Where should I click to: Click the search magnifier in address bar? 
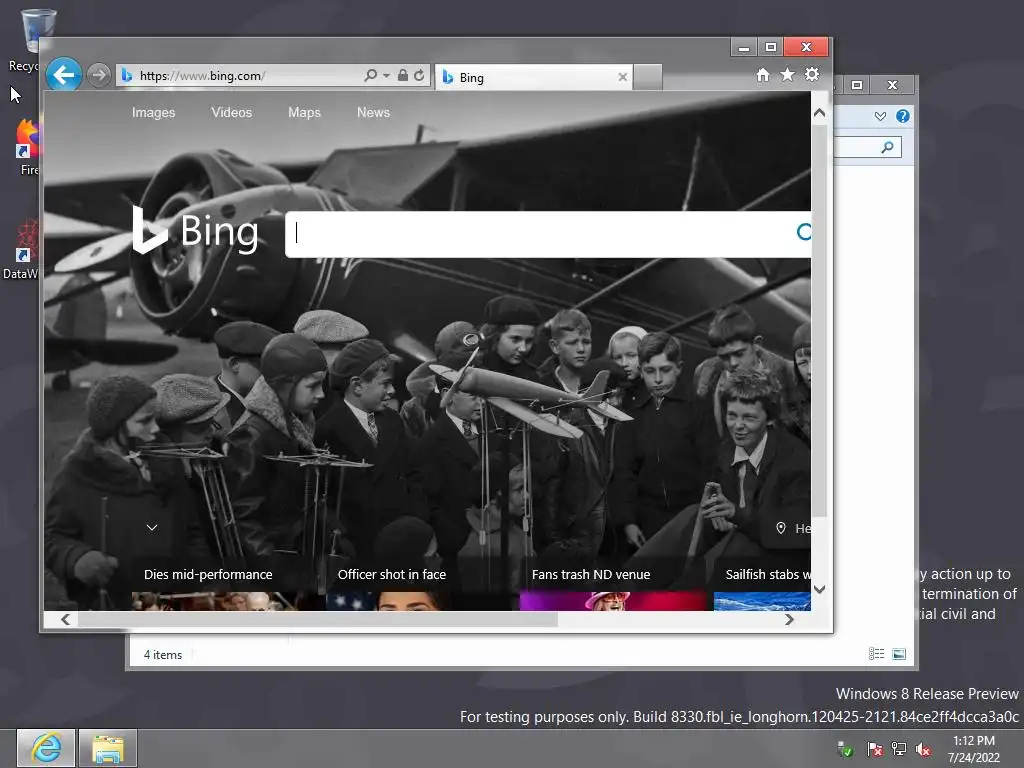(370, 75)
